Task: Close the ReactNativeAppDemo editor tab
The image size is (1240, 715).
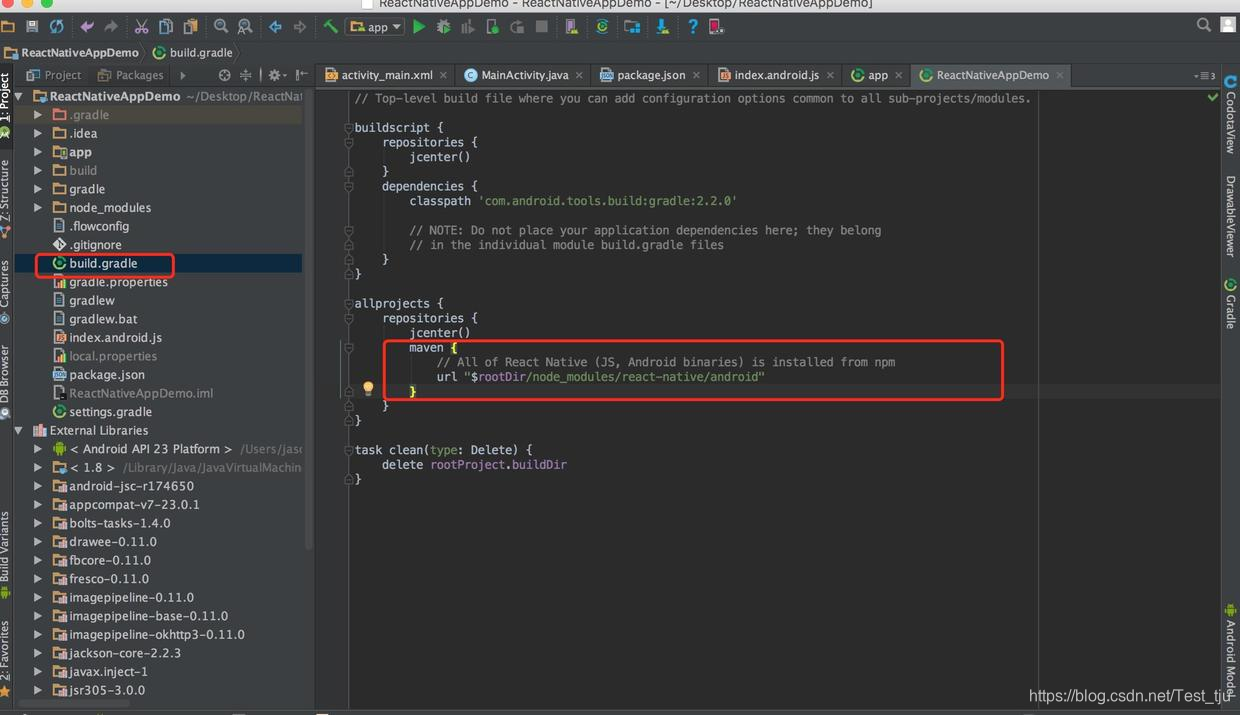Action: [x=1060, y=75]
